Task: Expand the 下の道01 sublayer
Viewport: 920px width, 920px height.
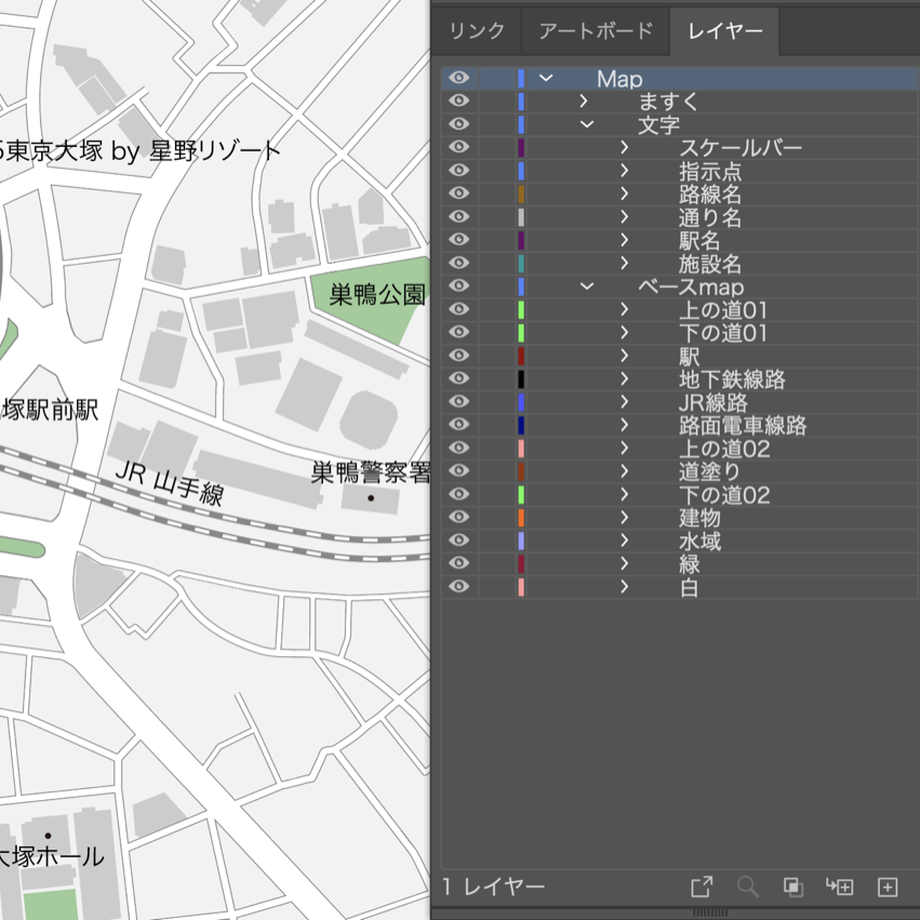Action: click(624, 333)
